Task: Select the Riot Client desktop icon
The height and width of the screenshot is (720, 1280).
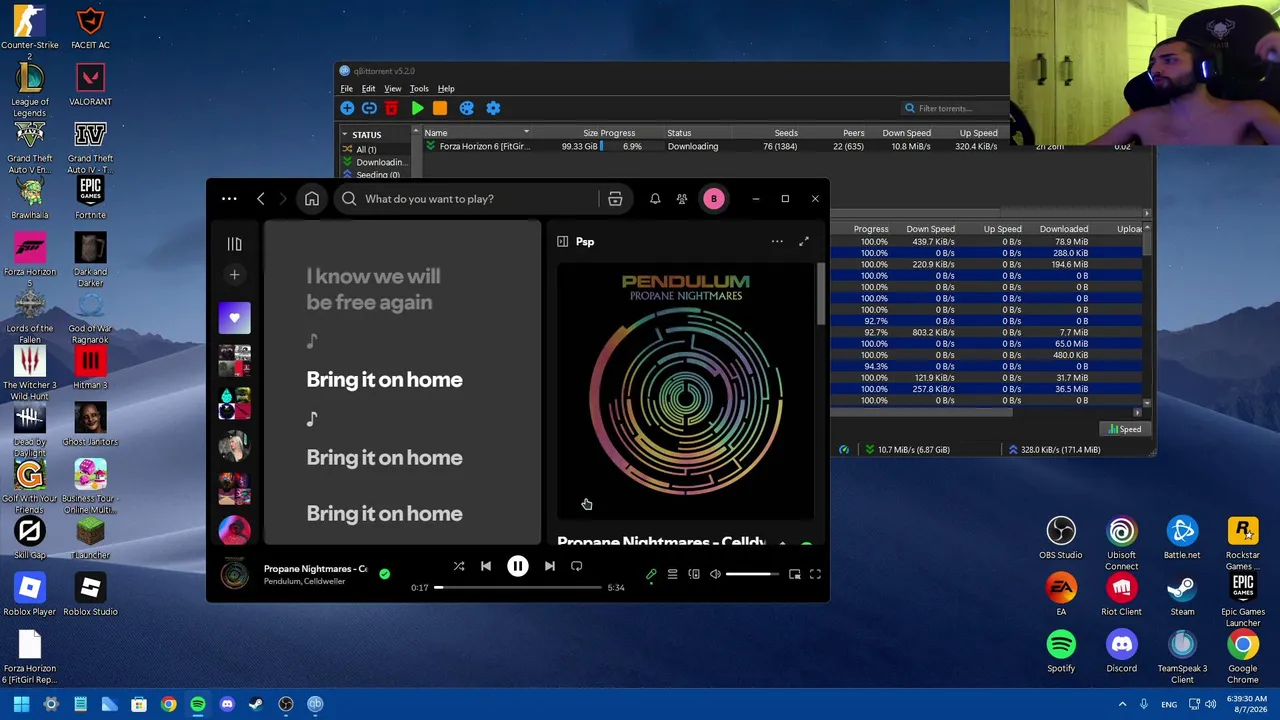Action: (1121, 595)
